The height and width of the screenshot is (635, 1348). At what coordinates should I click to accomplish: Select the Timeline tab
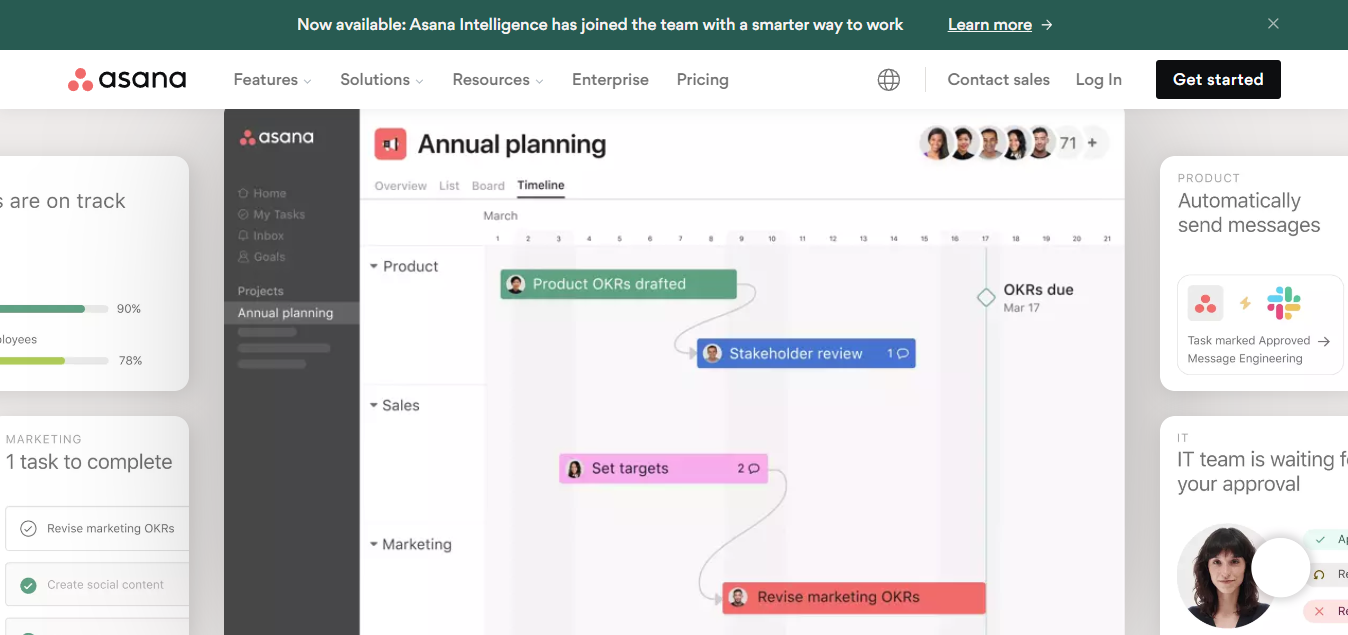click(541, 185)
